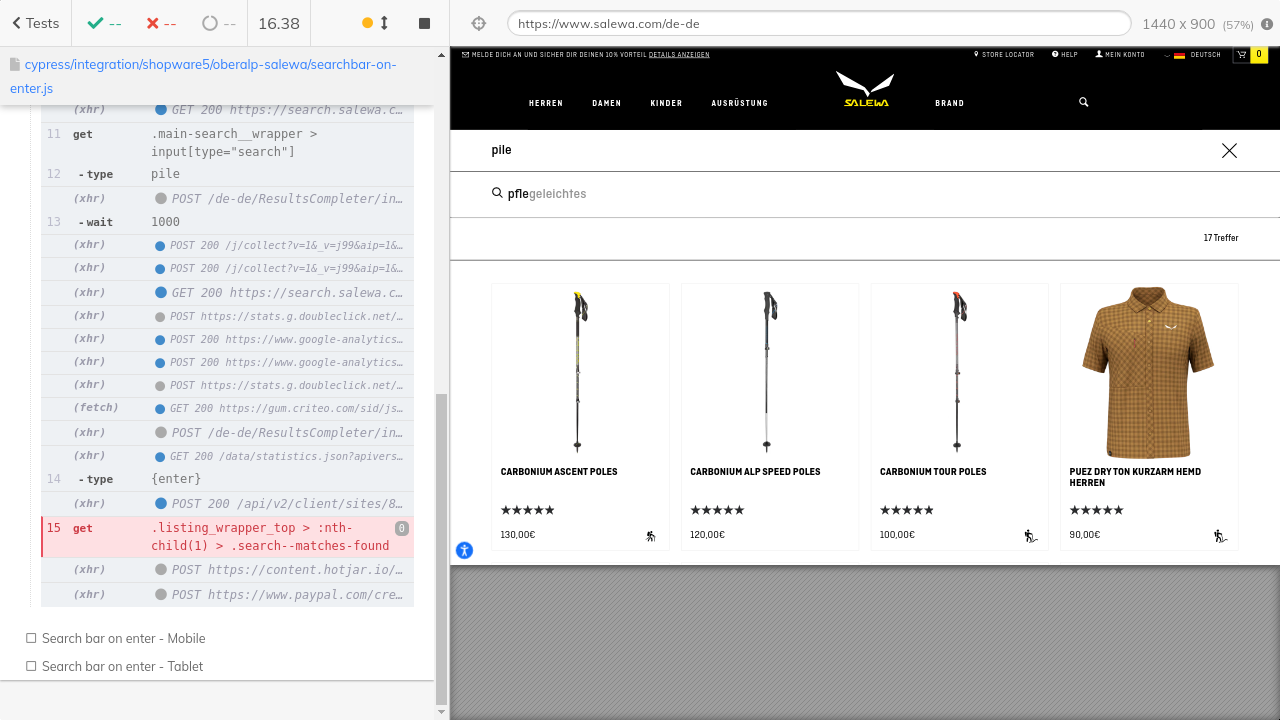Click the magnifier icon in site navigation
The image size is (1280, 720).
(1083, 102)
